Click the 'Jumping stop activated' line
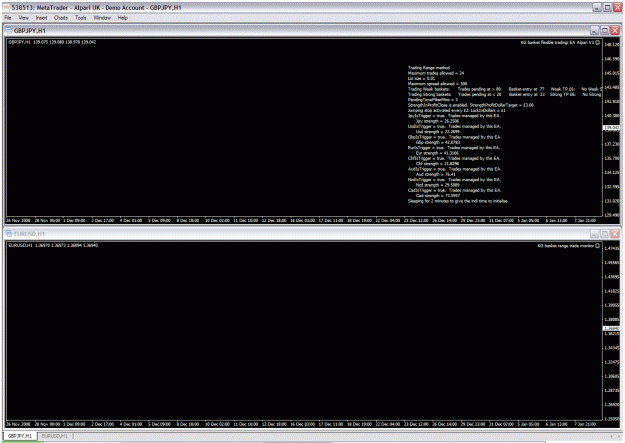 [457, 110]
